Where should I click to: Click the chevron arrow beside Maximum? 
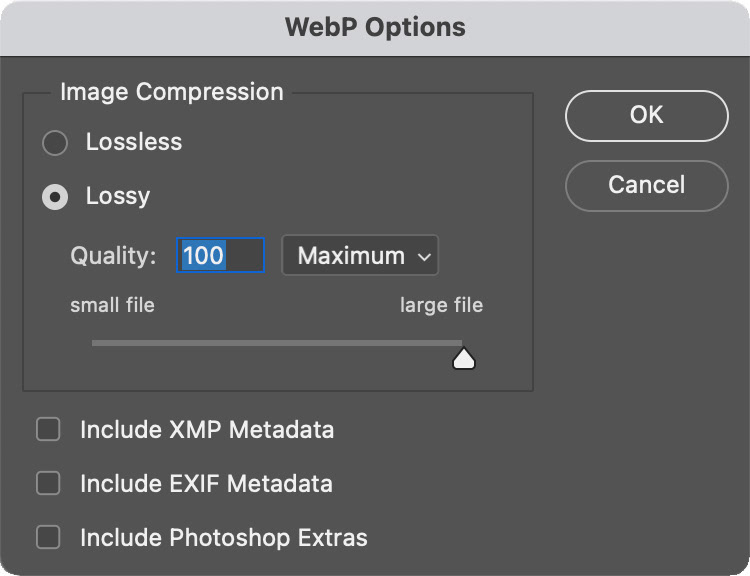coord(424,257)
